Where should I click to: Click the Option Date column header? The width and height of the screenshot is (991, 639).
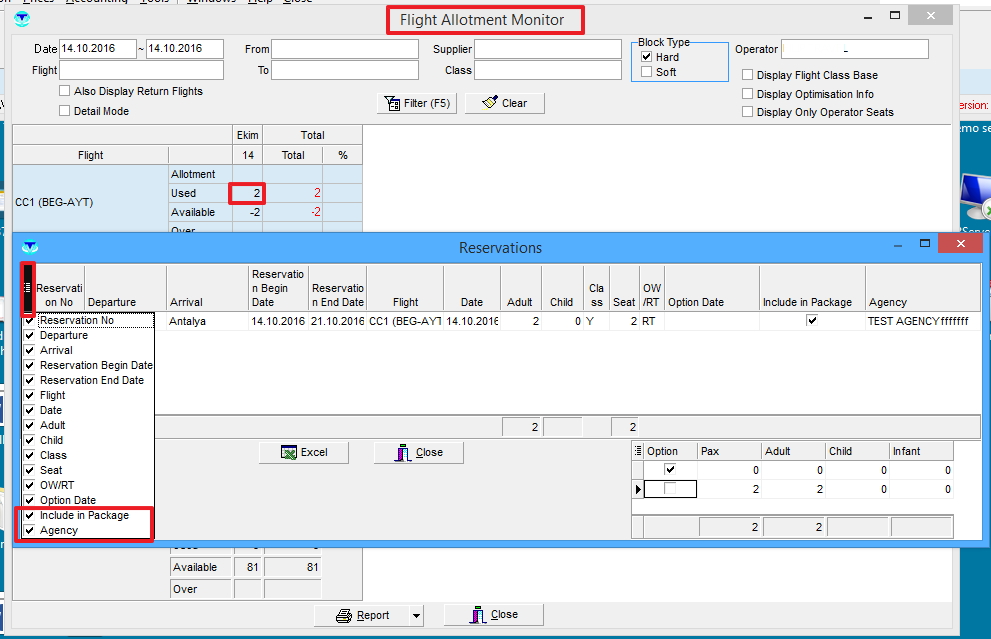pyautogui.click(x=711, y=302)
